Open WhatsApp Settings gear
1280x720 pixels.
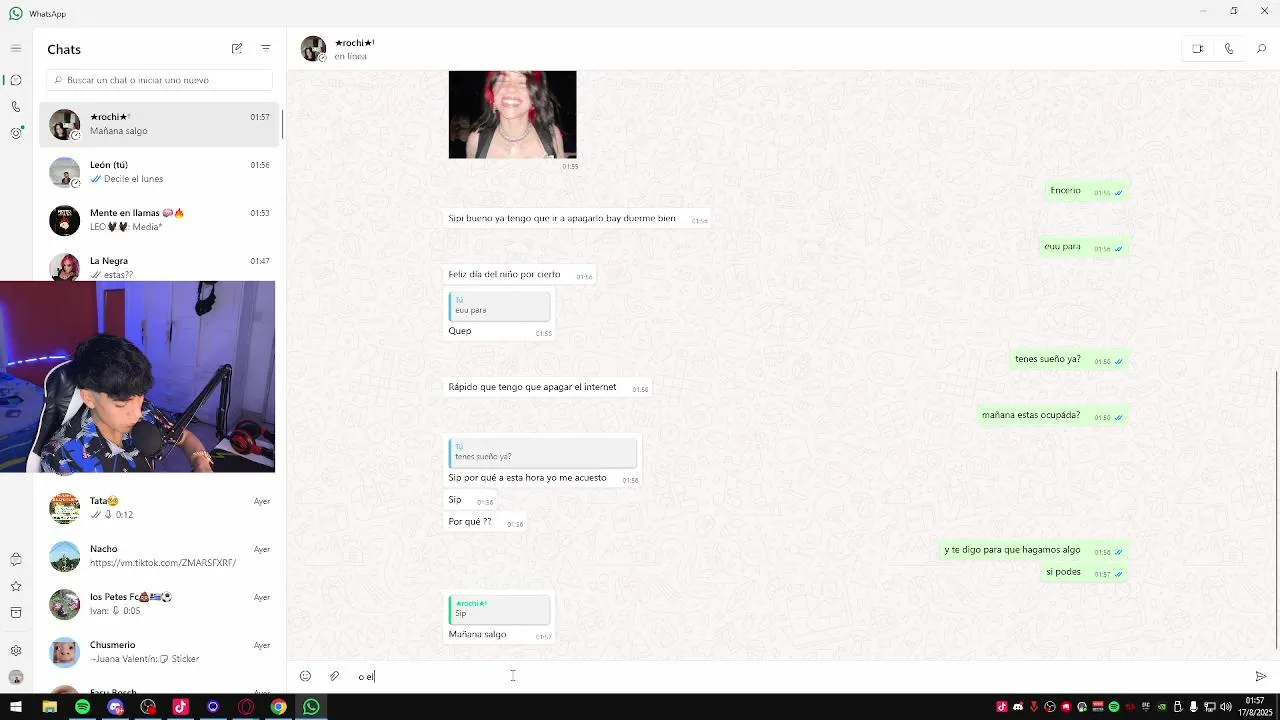[15, 650]
